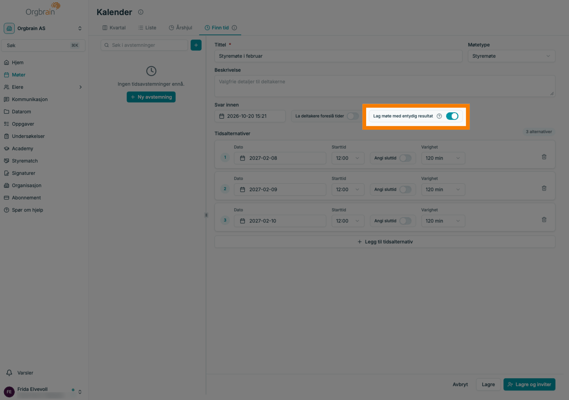This screenshot has height=400, width=569.
Task: Expand the Eiere sidebar item chevron
Action: [81, 87]
